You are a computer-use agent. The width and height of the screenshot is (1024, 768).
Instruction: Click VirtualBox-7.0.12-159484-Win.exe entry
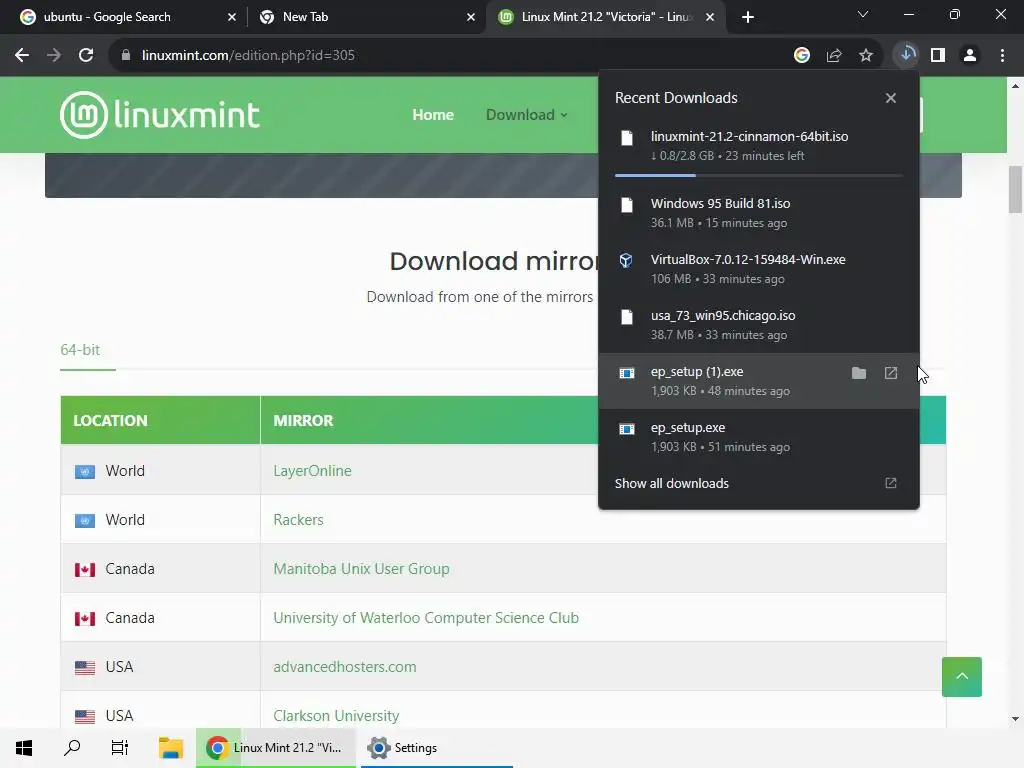pos(759,269)
